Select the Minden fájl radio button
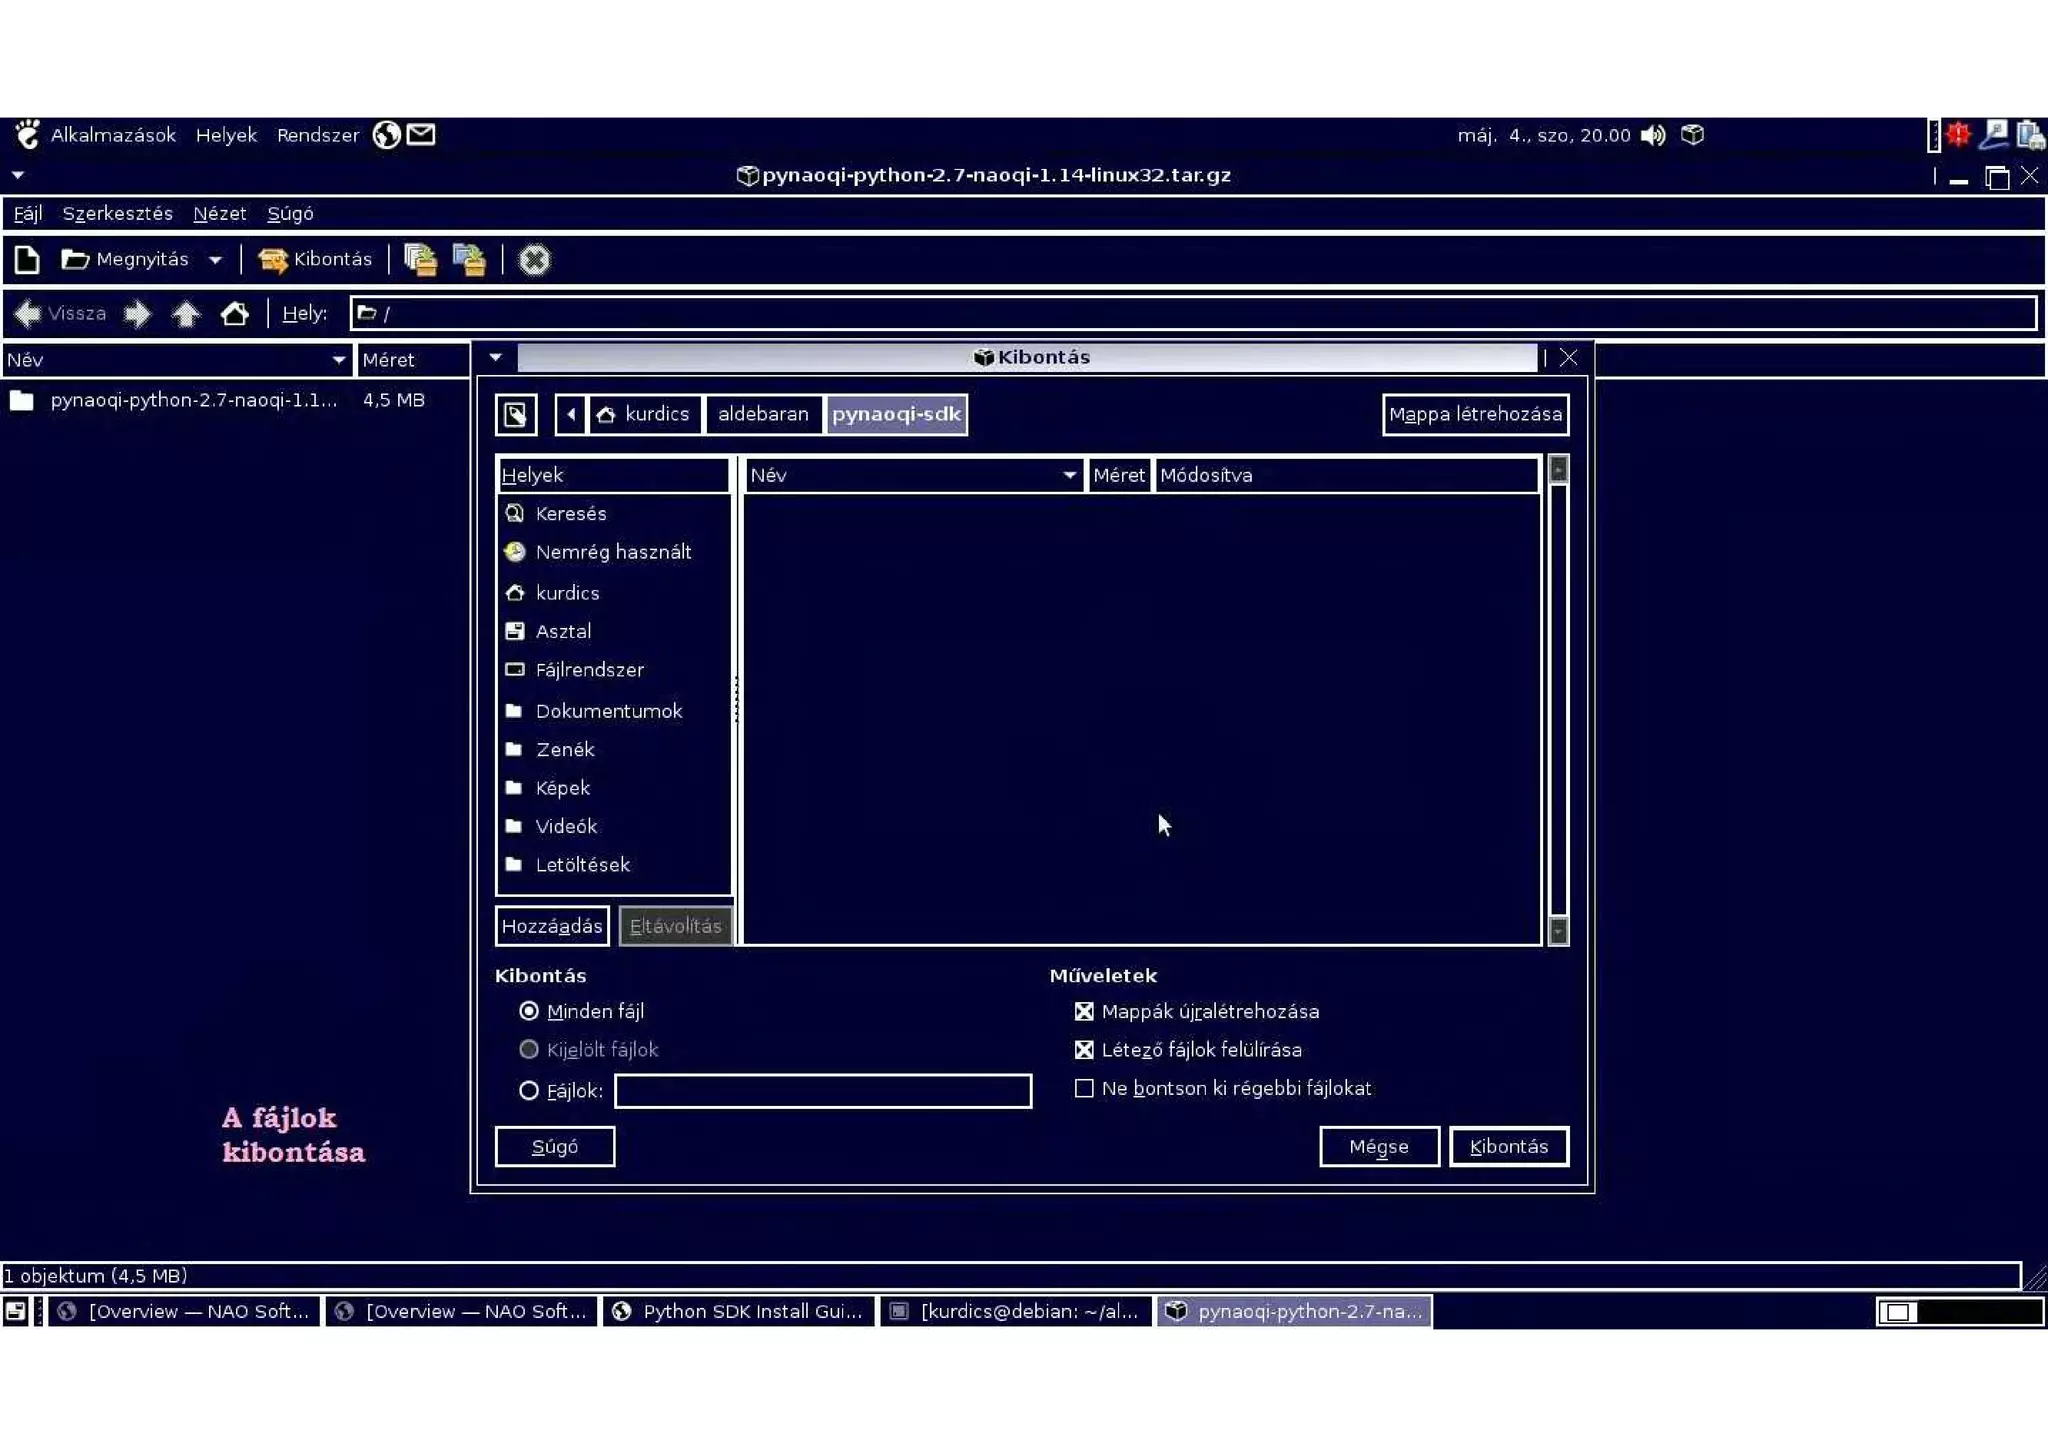 tap(529, 1011)
